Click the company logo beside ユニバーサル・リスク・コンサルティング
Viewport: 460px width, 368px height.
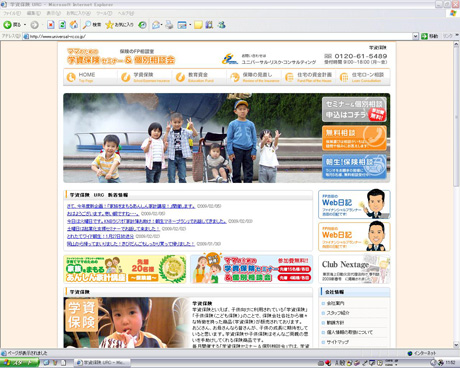[x=230, y=59]
